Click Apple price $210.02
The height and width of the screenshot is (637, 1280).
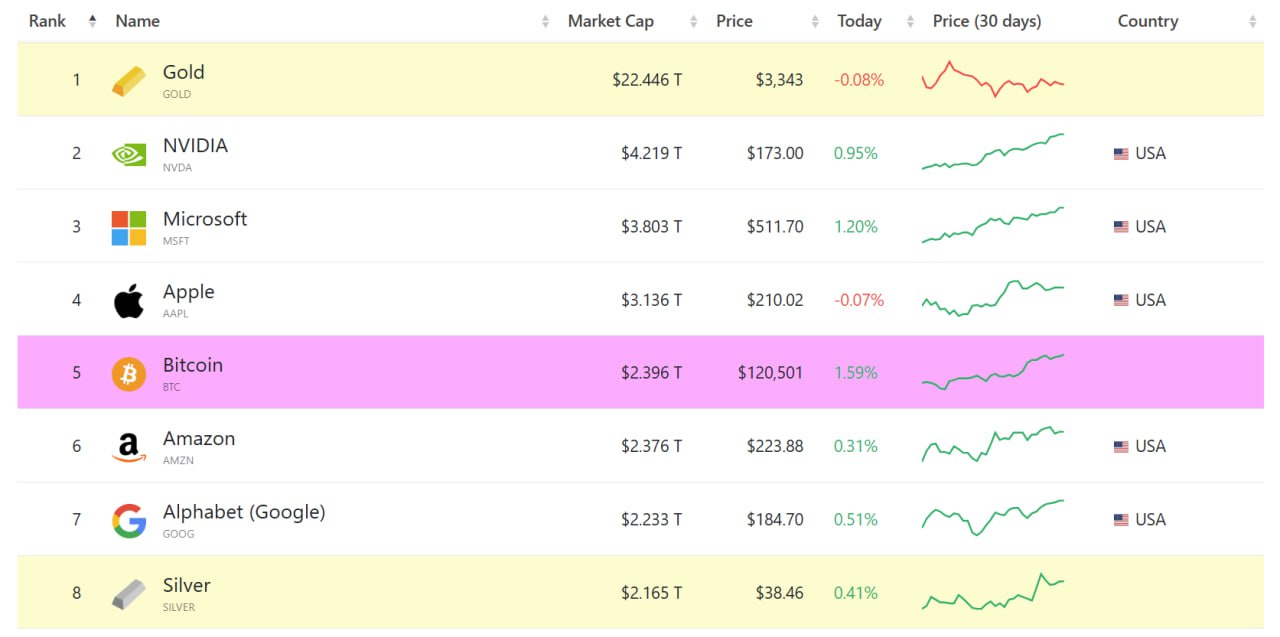(775, 300)
